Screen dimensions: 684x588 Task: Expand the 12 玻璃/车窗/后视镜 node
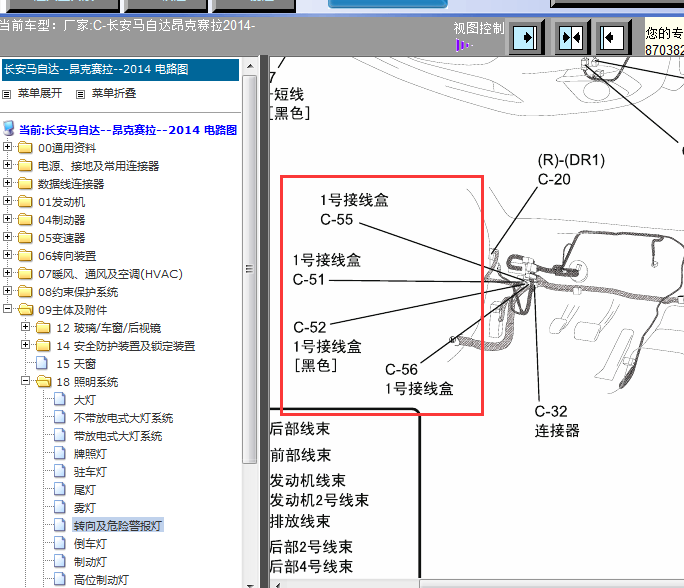click(25, 326)
